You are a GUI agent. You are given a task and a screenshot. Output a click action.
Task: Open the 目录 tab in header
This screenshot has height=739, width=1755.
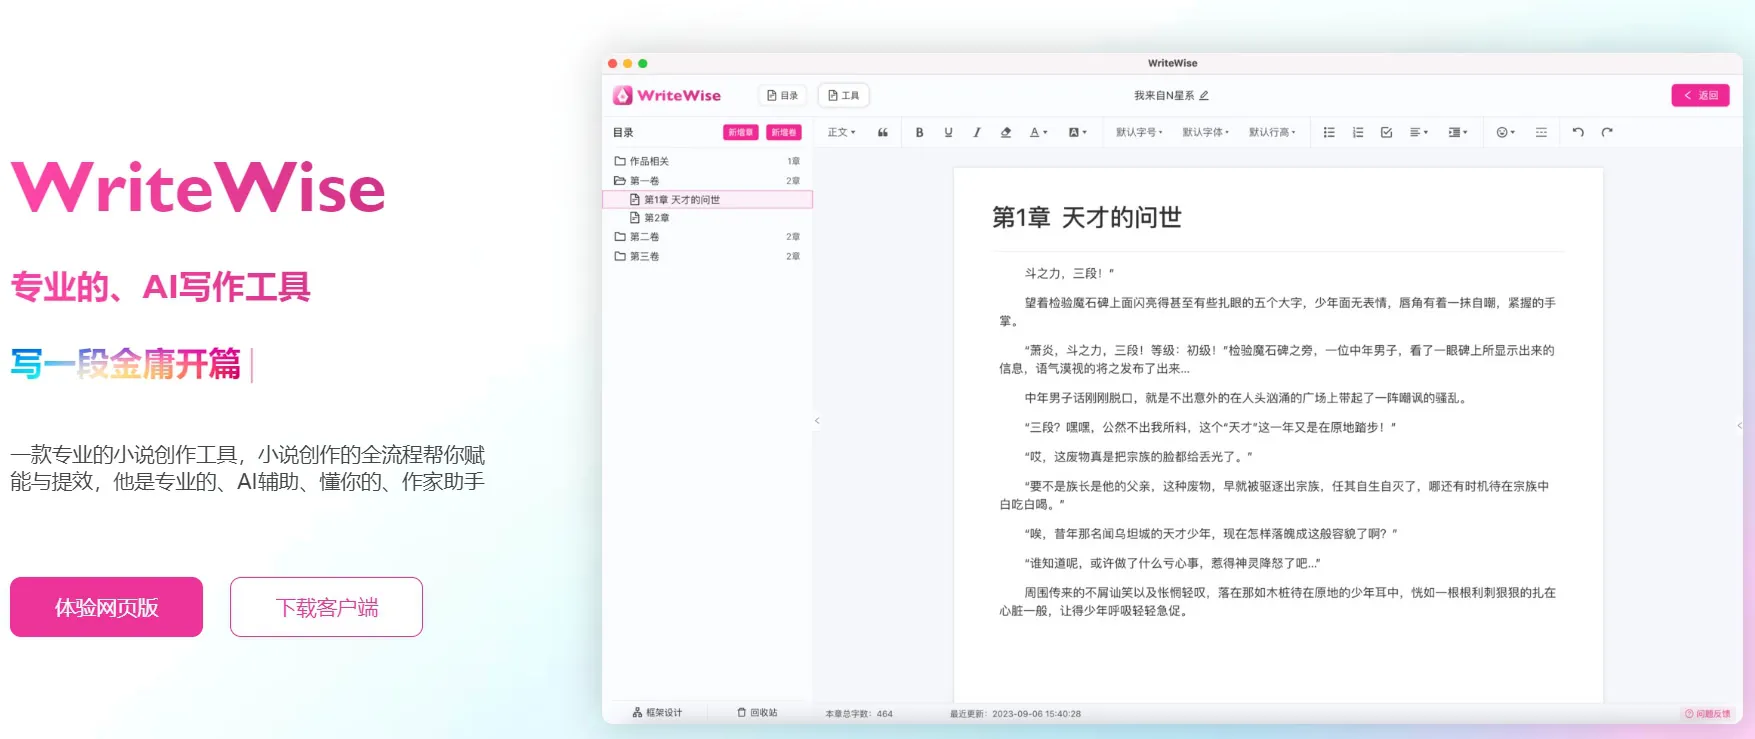click(782, 95)
